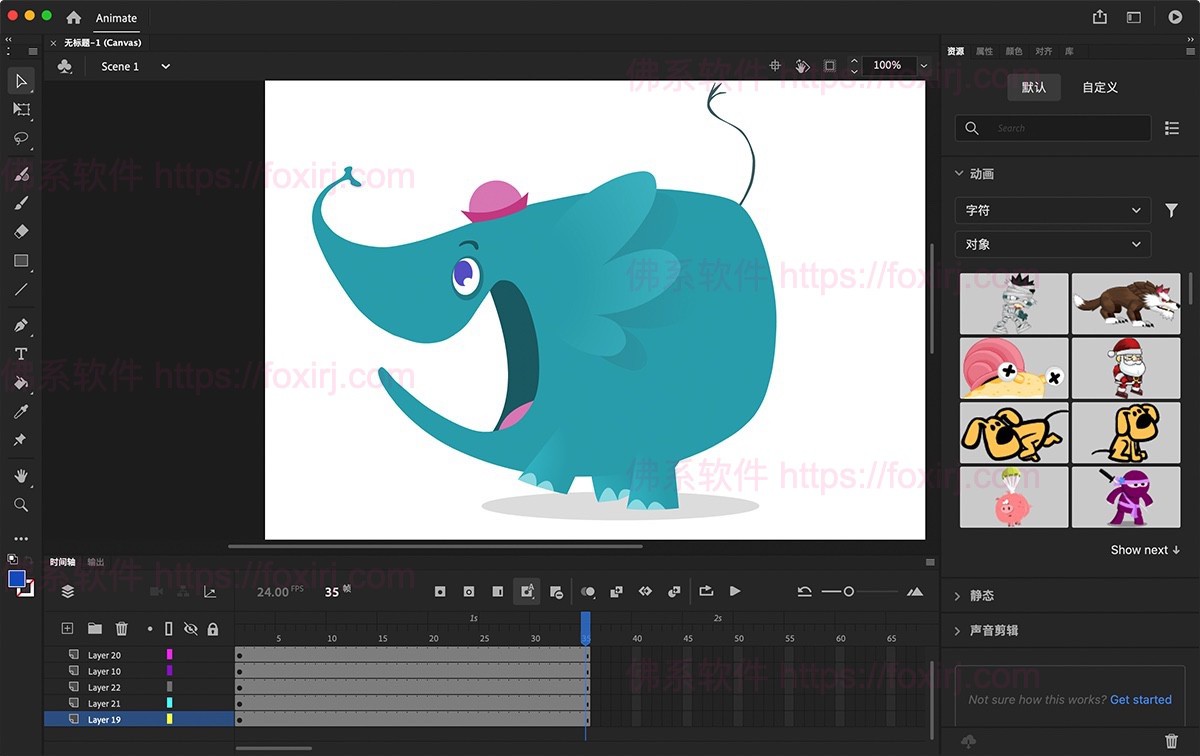Activate the Zoom tool

[x=21, y=505]
